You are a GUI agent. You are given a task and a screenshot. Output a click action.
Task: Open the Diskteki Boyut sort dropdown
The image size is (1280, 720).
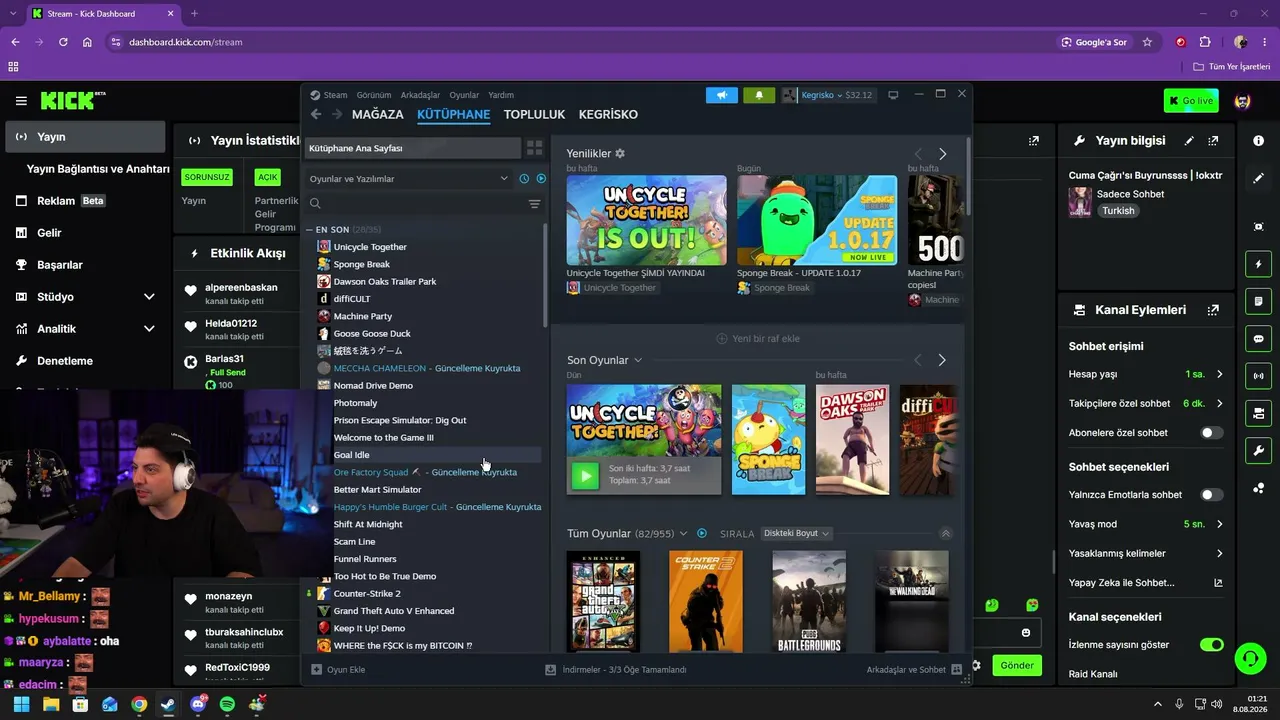(x=796, y=534)
